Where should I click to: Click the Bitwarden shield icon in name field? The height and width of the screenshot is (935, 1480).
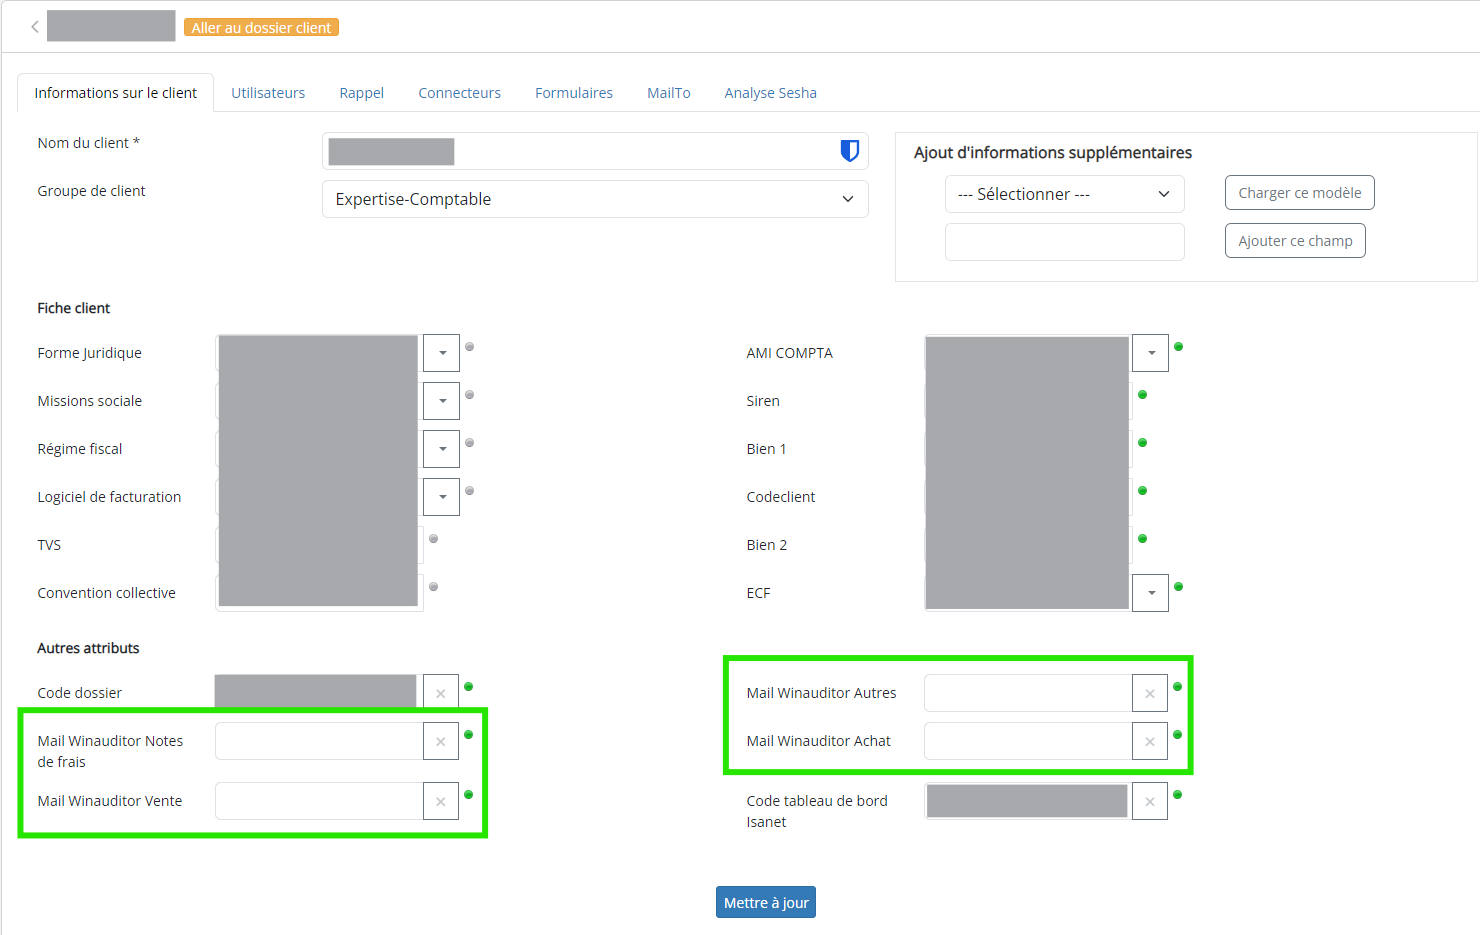(849, 151)
